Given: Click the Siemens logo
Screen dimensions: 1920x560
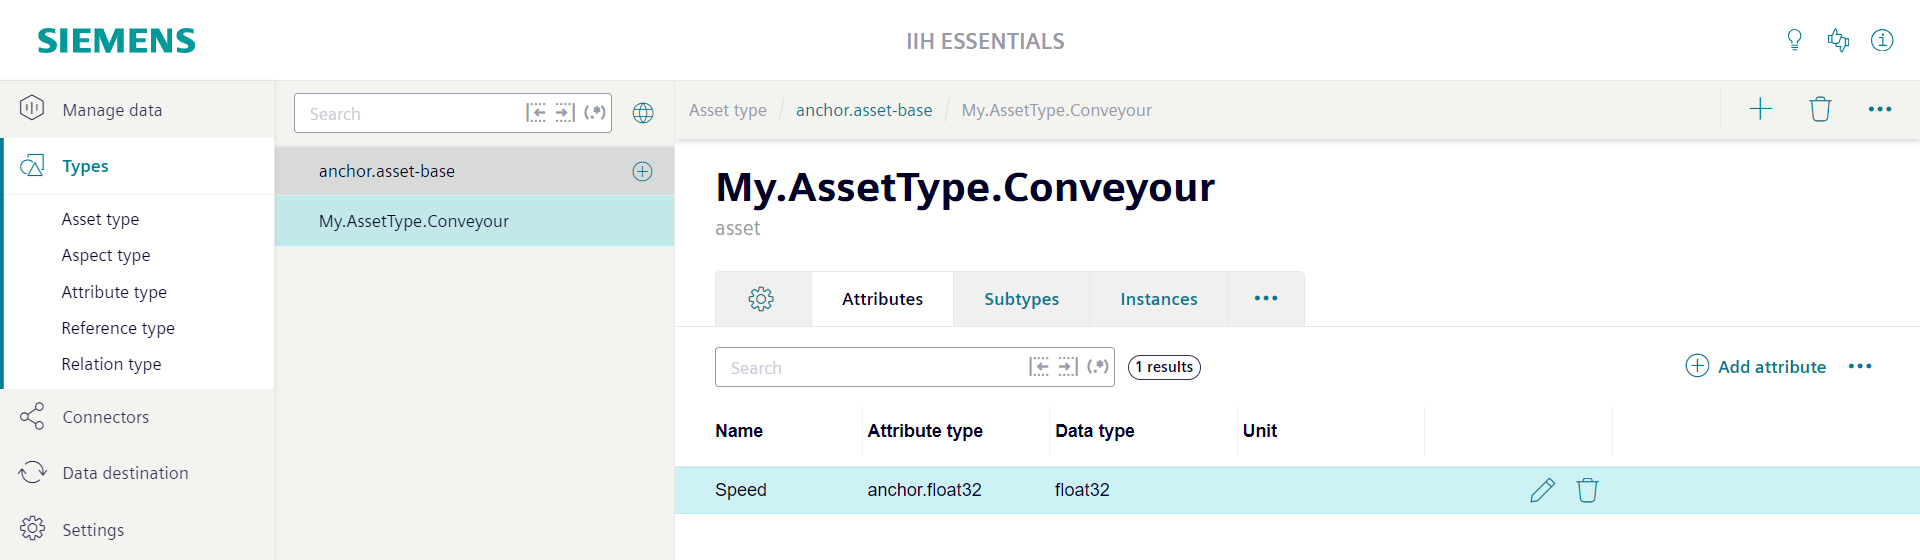Looking at the screenshot, I should (x=116, y=41).
